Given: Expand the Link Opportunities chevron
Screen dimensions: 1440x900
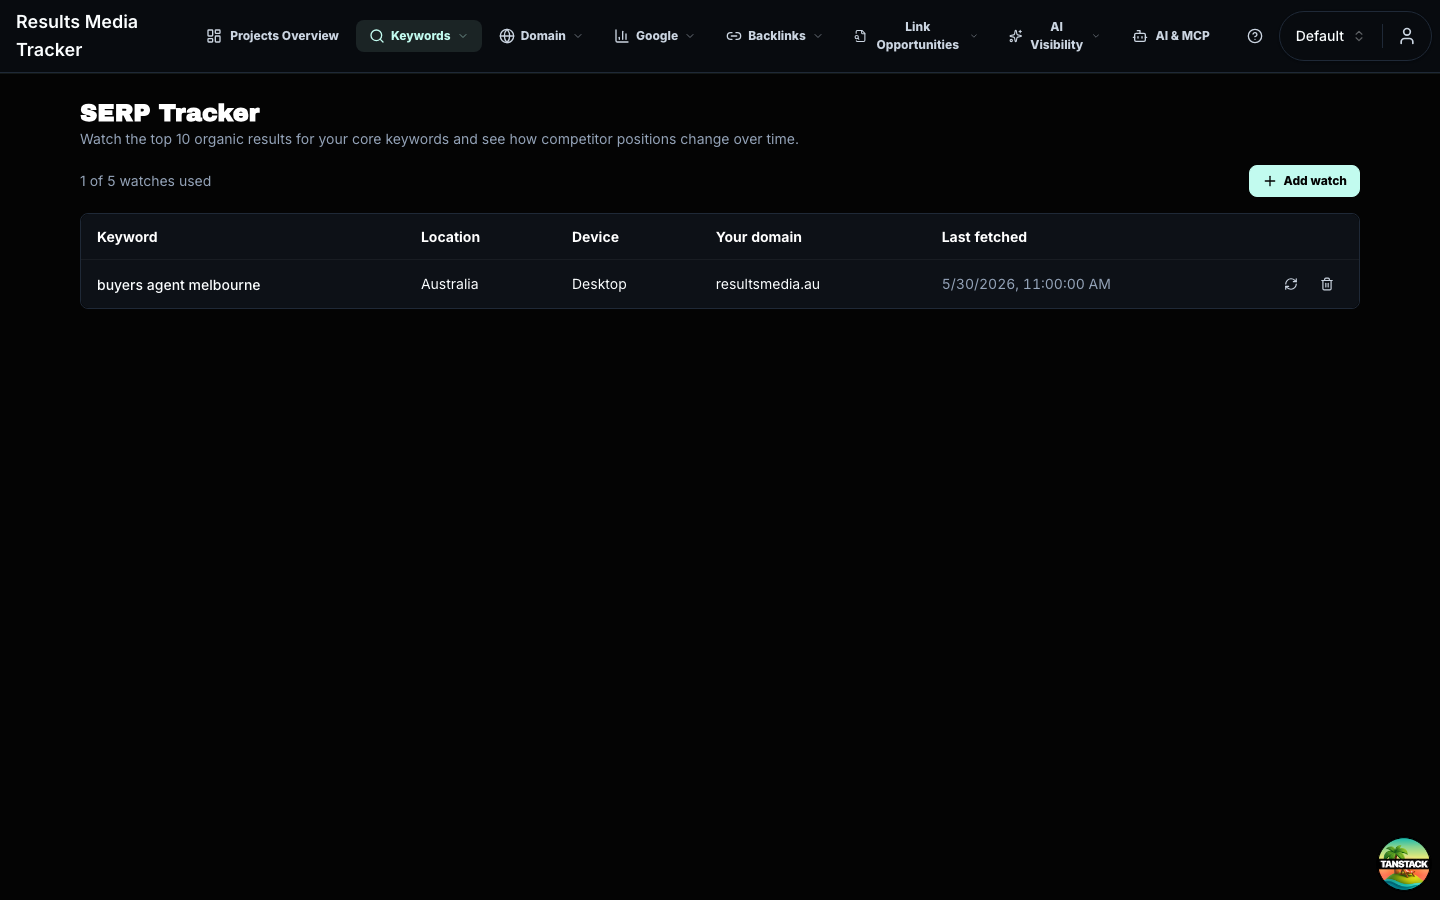Looking at the screenshot, I should pos(974,36).
